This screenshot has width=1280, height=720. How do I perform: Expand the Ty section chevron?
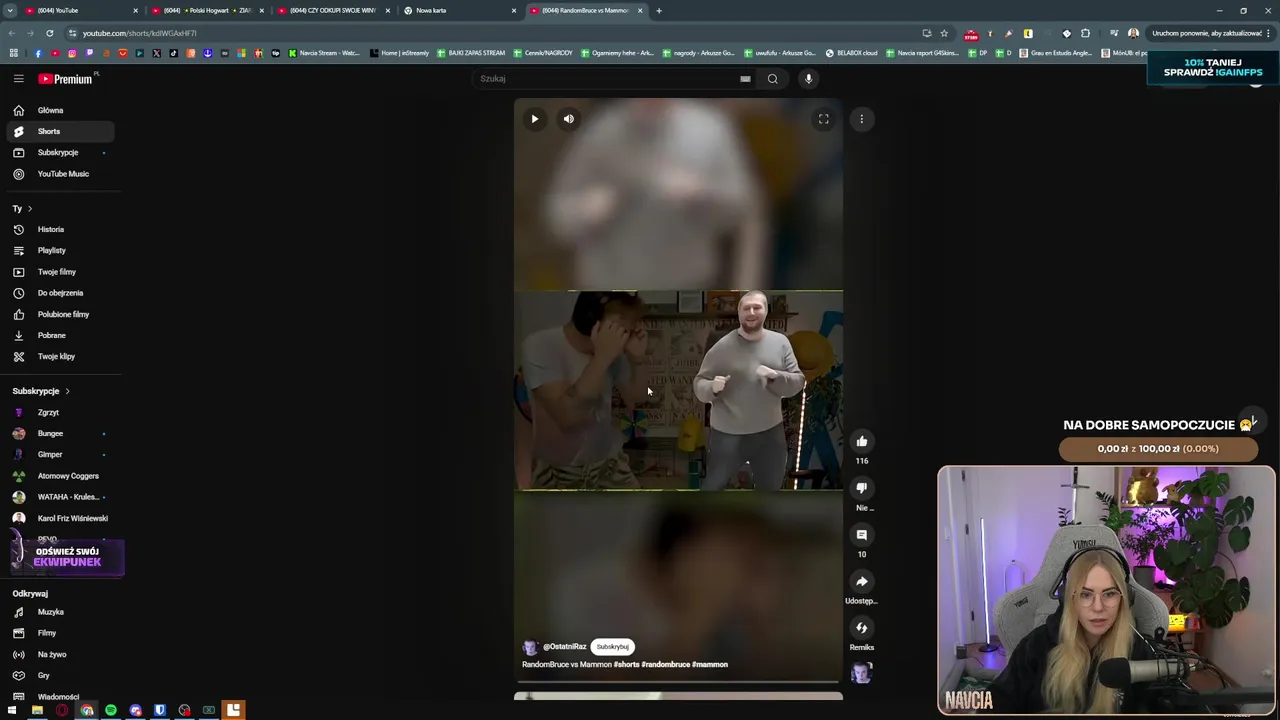[29, 209]
